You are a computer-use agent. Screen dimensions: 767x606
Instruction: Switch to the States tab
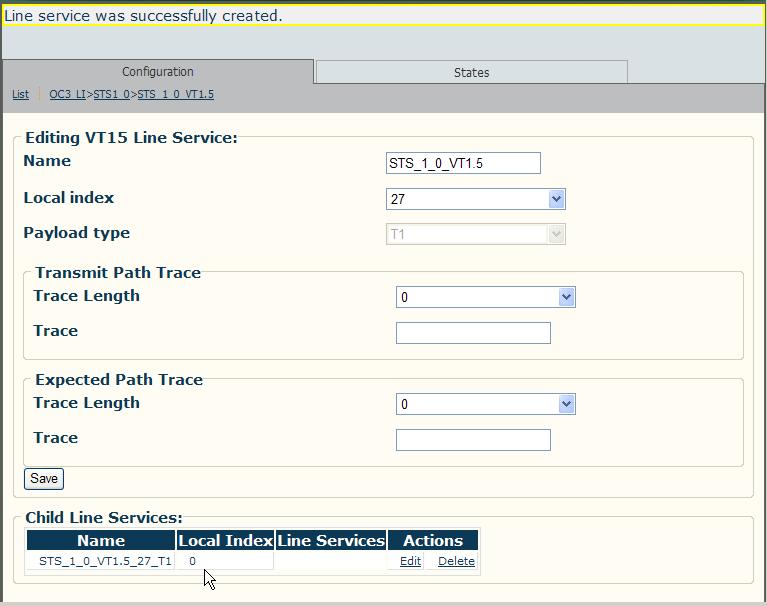point(472,72)
